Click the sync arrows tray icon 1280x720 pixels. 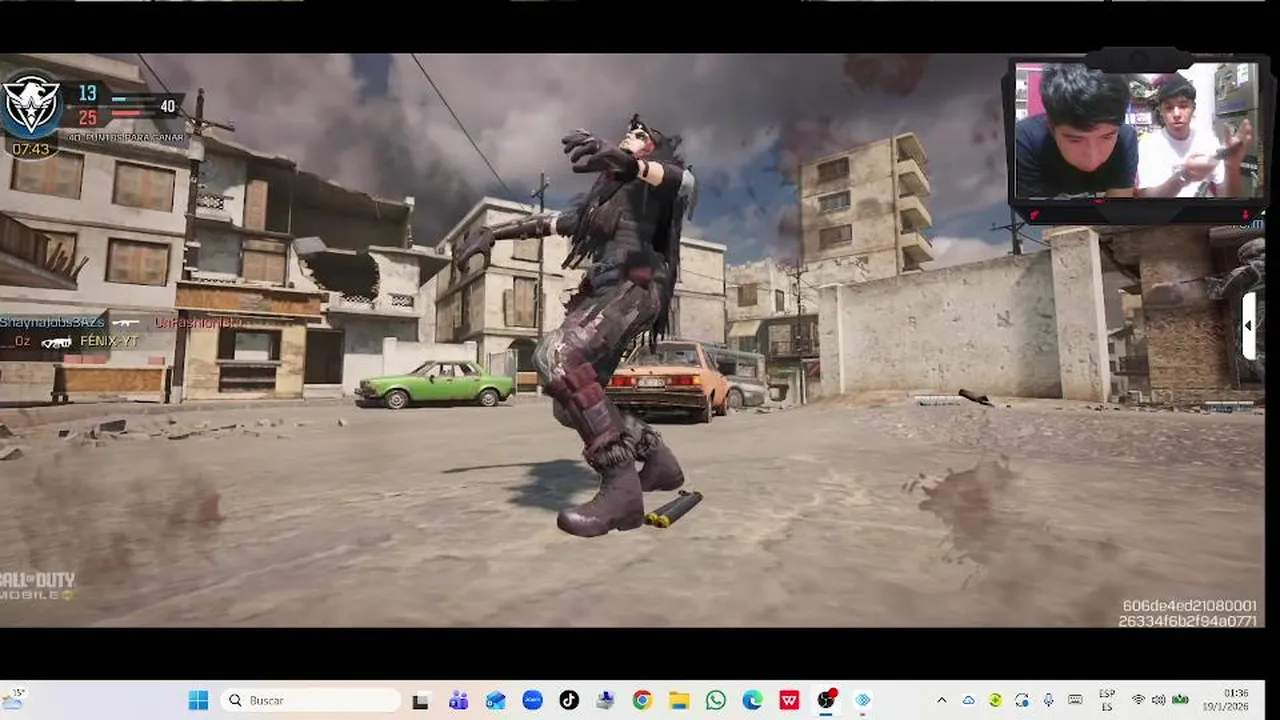(1021, 700)
